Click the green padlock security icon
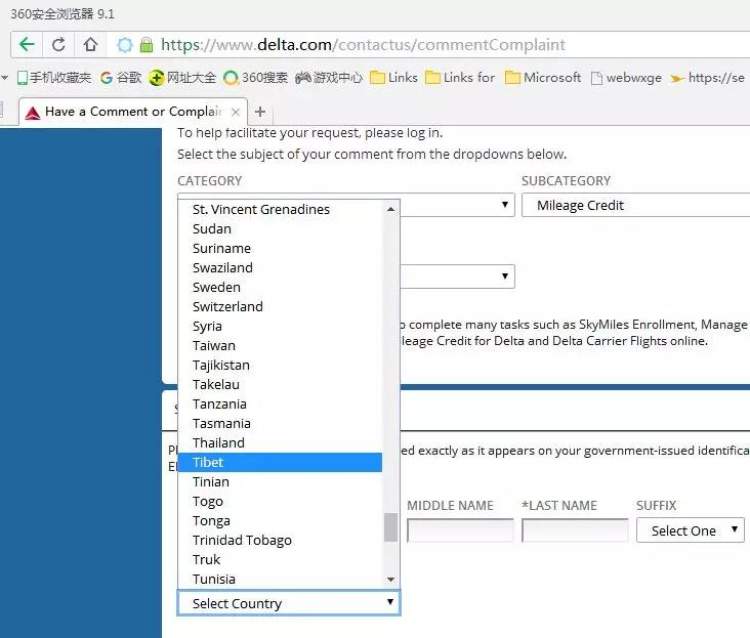 146,45
